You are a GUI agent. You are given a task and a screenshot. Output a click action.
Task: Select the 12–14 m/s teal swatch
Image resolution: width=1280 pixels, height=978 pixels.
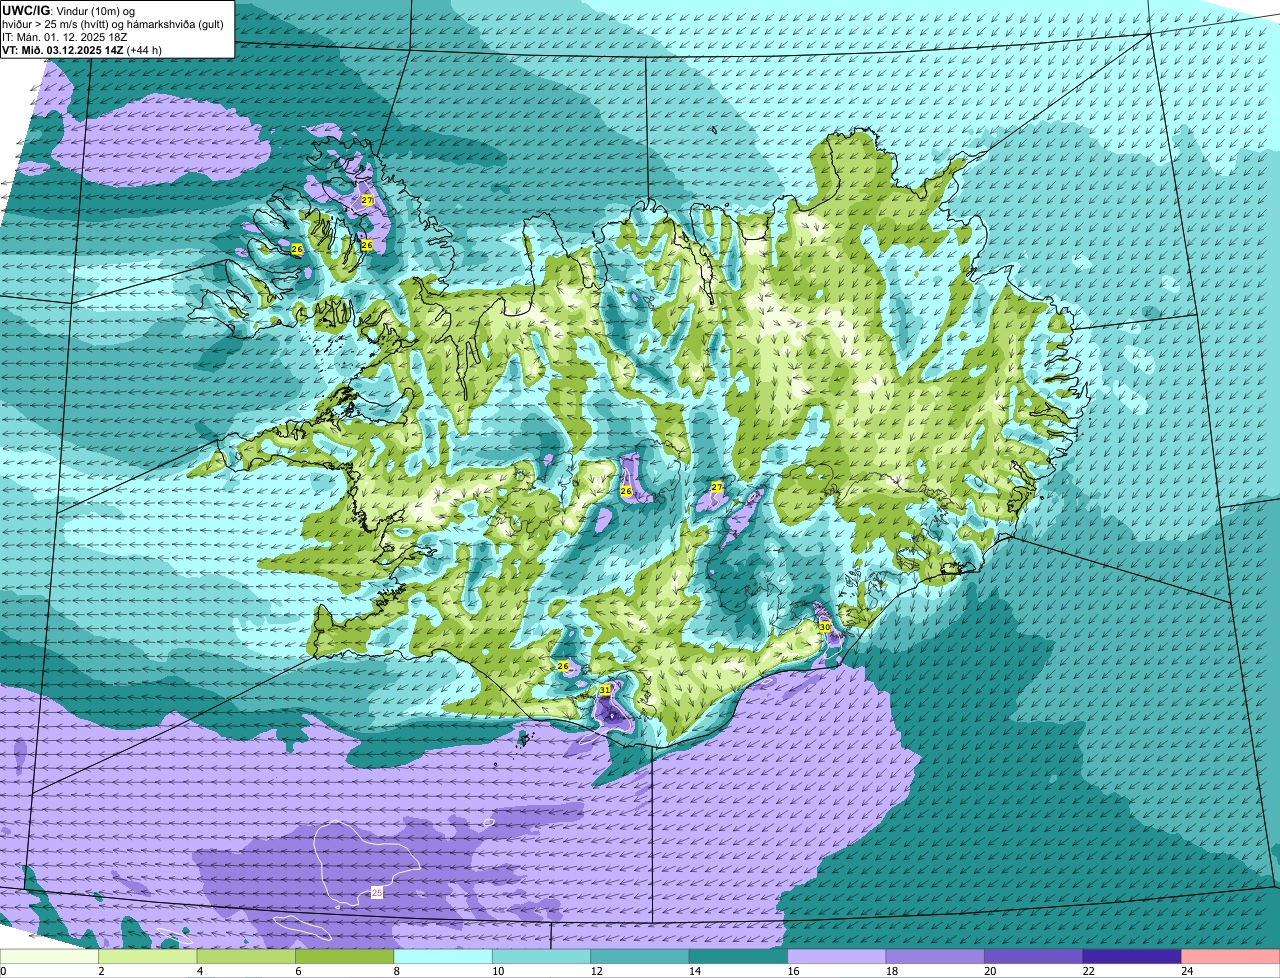(x=640, y=956)
